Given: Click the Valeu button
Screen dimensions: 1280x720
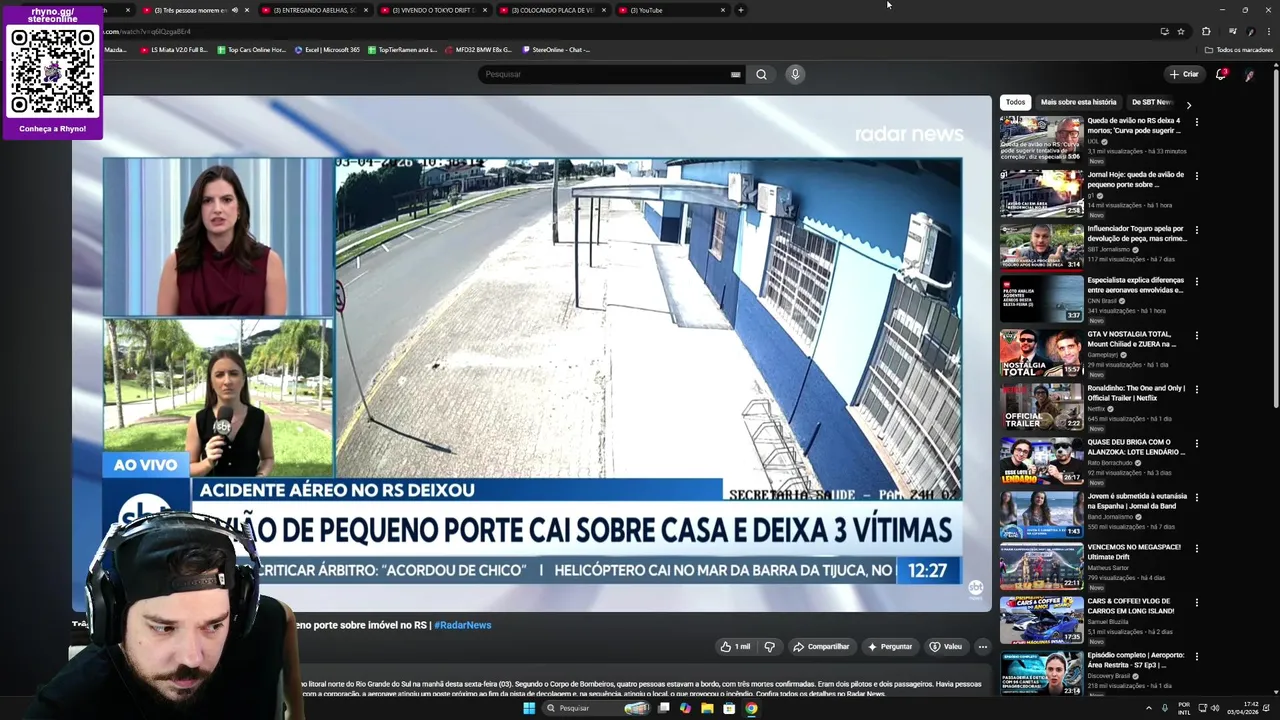Looking at the screenshot, I should point(945,647).
